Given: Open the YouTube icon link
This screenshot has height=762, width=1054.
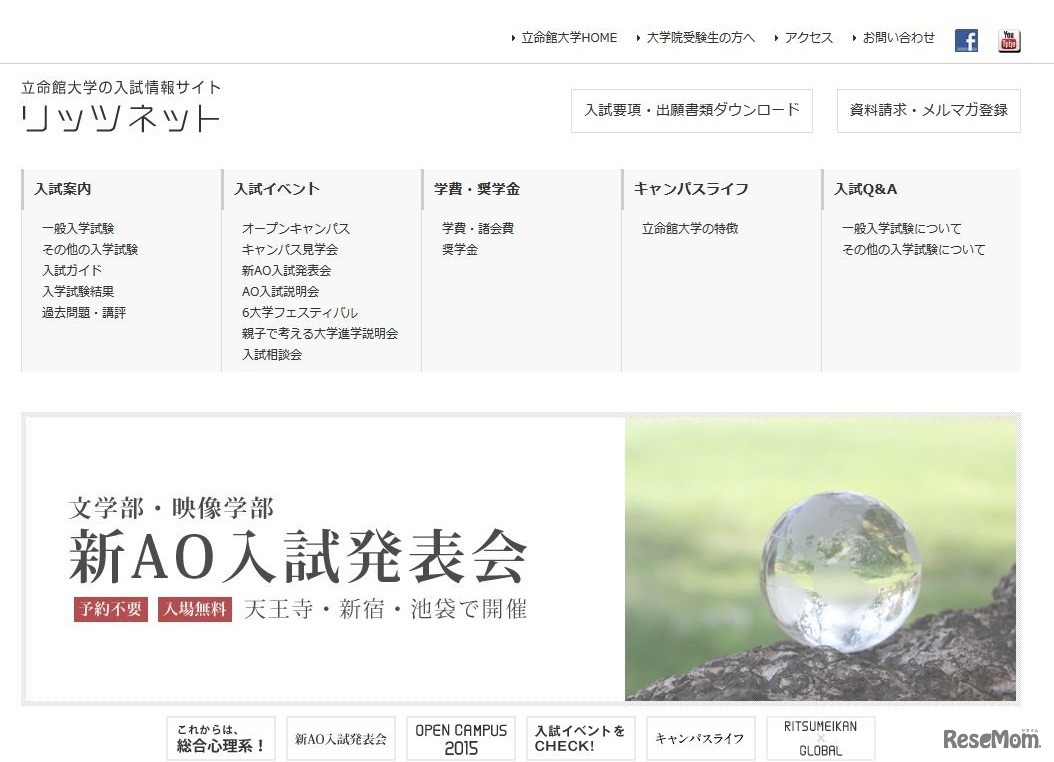Looking at the screenshot, I should (1008, 40).
